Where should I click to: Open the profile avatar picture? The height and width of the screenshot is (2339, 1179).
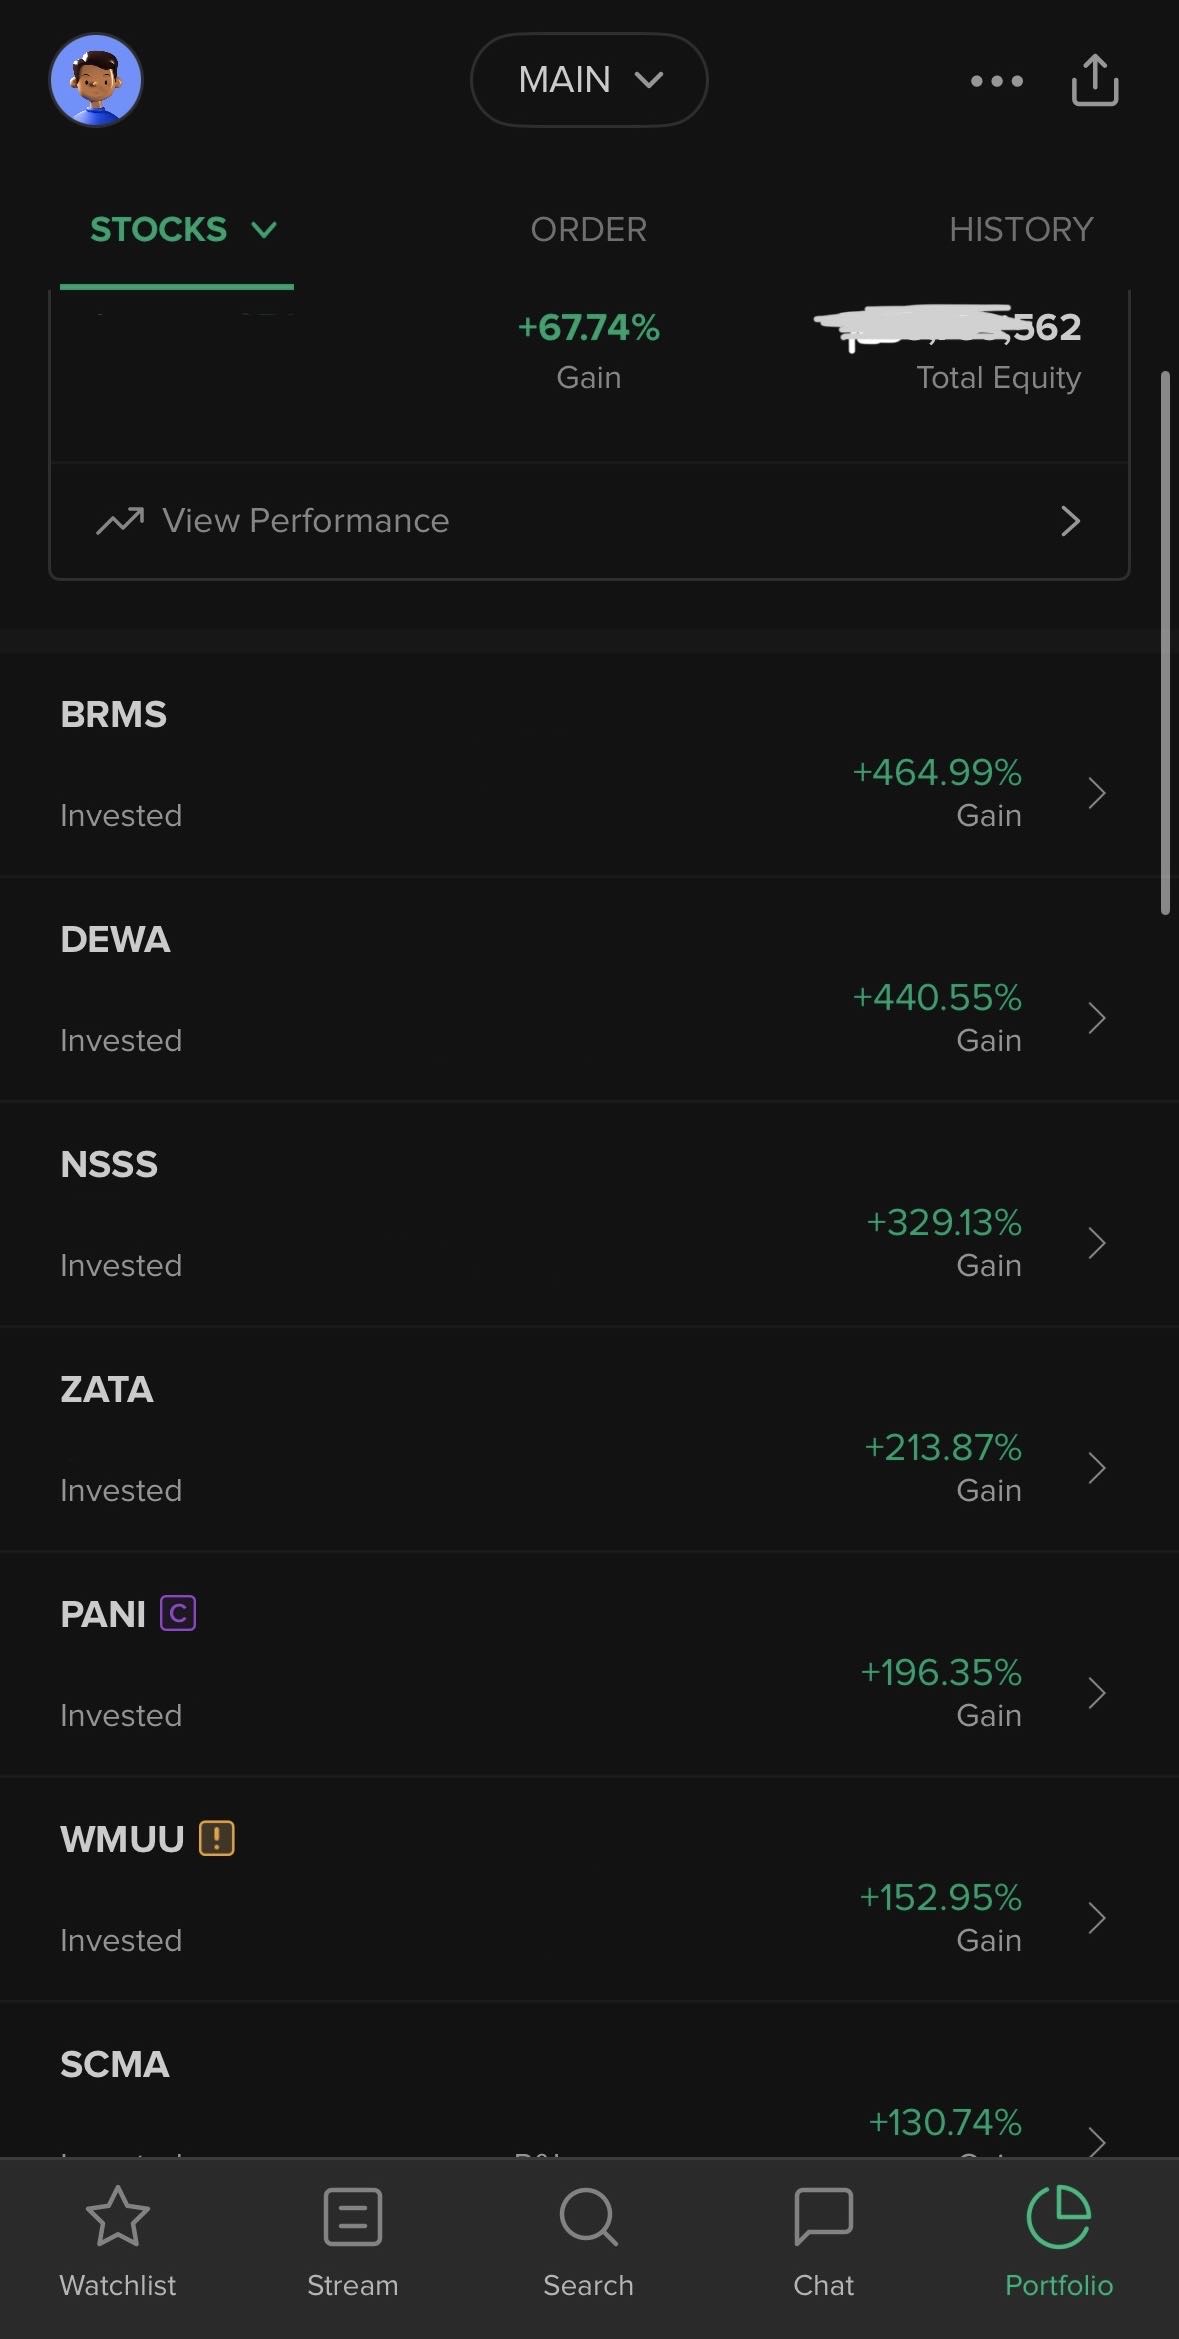point(96,80)
